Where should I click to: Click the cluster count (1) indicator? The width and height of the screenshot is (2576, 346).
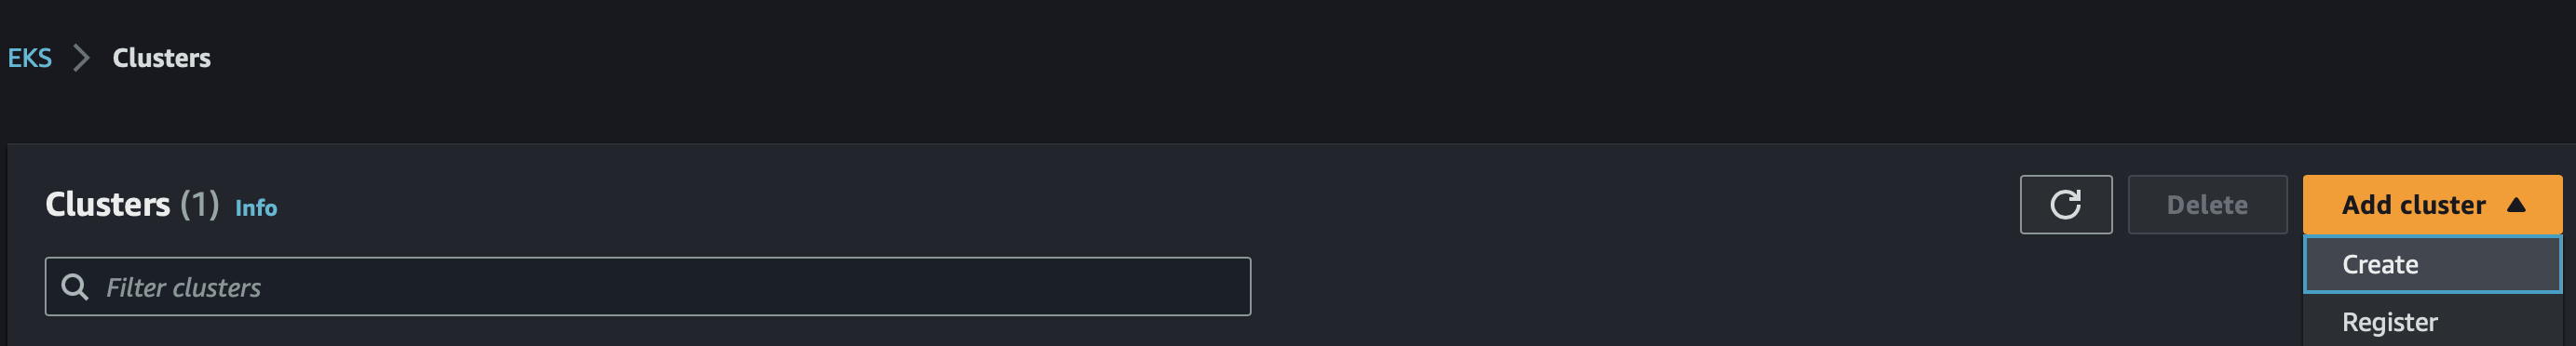point(199,204)
